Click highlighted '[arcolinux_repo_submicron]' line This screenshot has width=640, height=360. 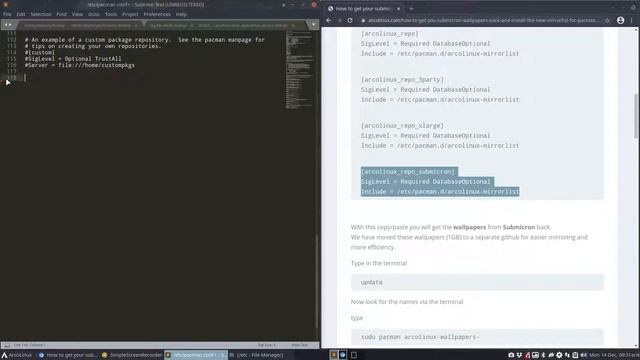point(408,172)
